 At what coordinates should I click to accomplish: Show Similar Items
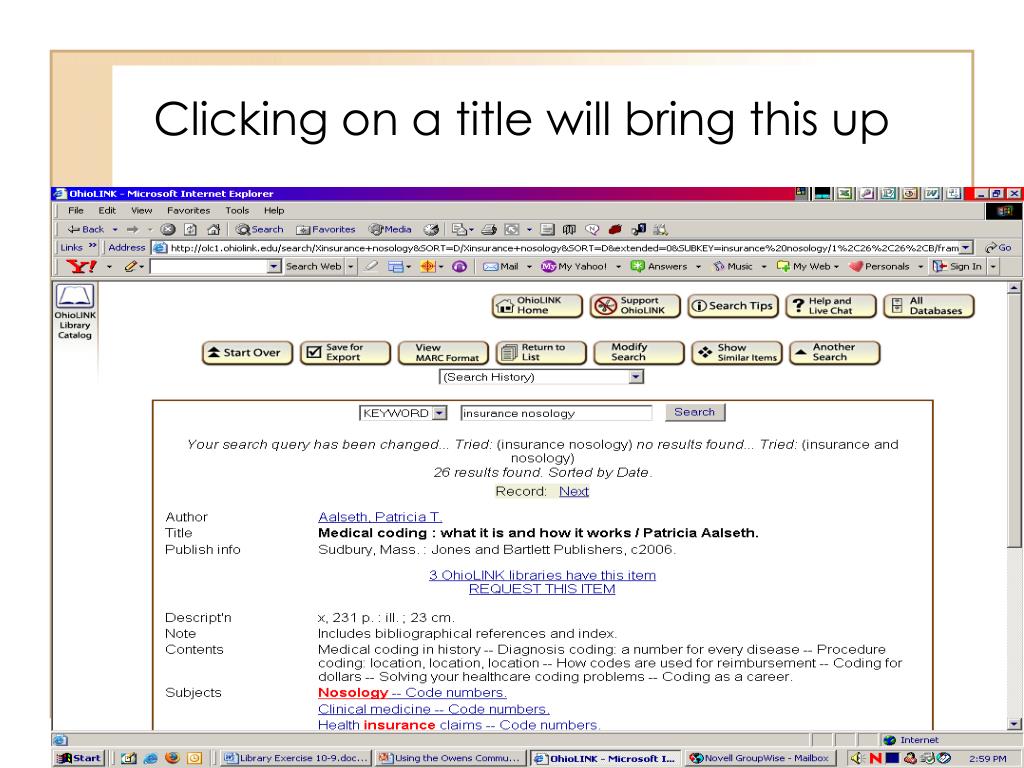pyautogui.click(x=737, y=353)
